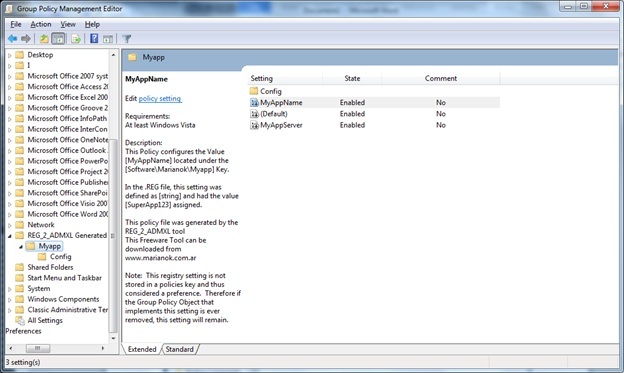Click the tree scroll left arrow

[x=10, y=348]
